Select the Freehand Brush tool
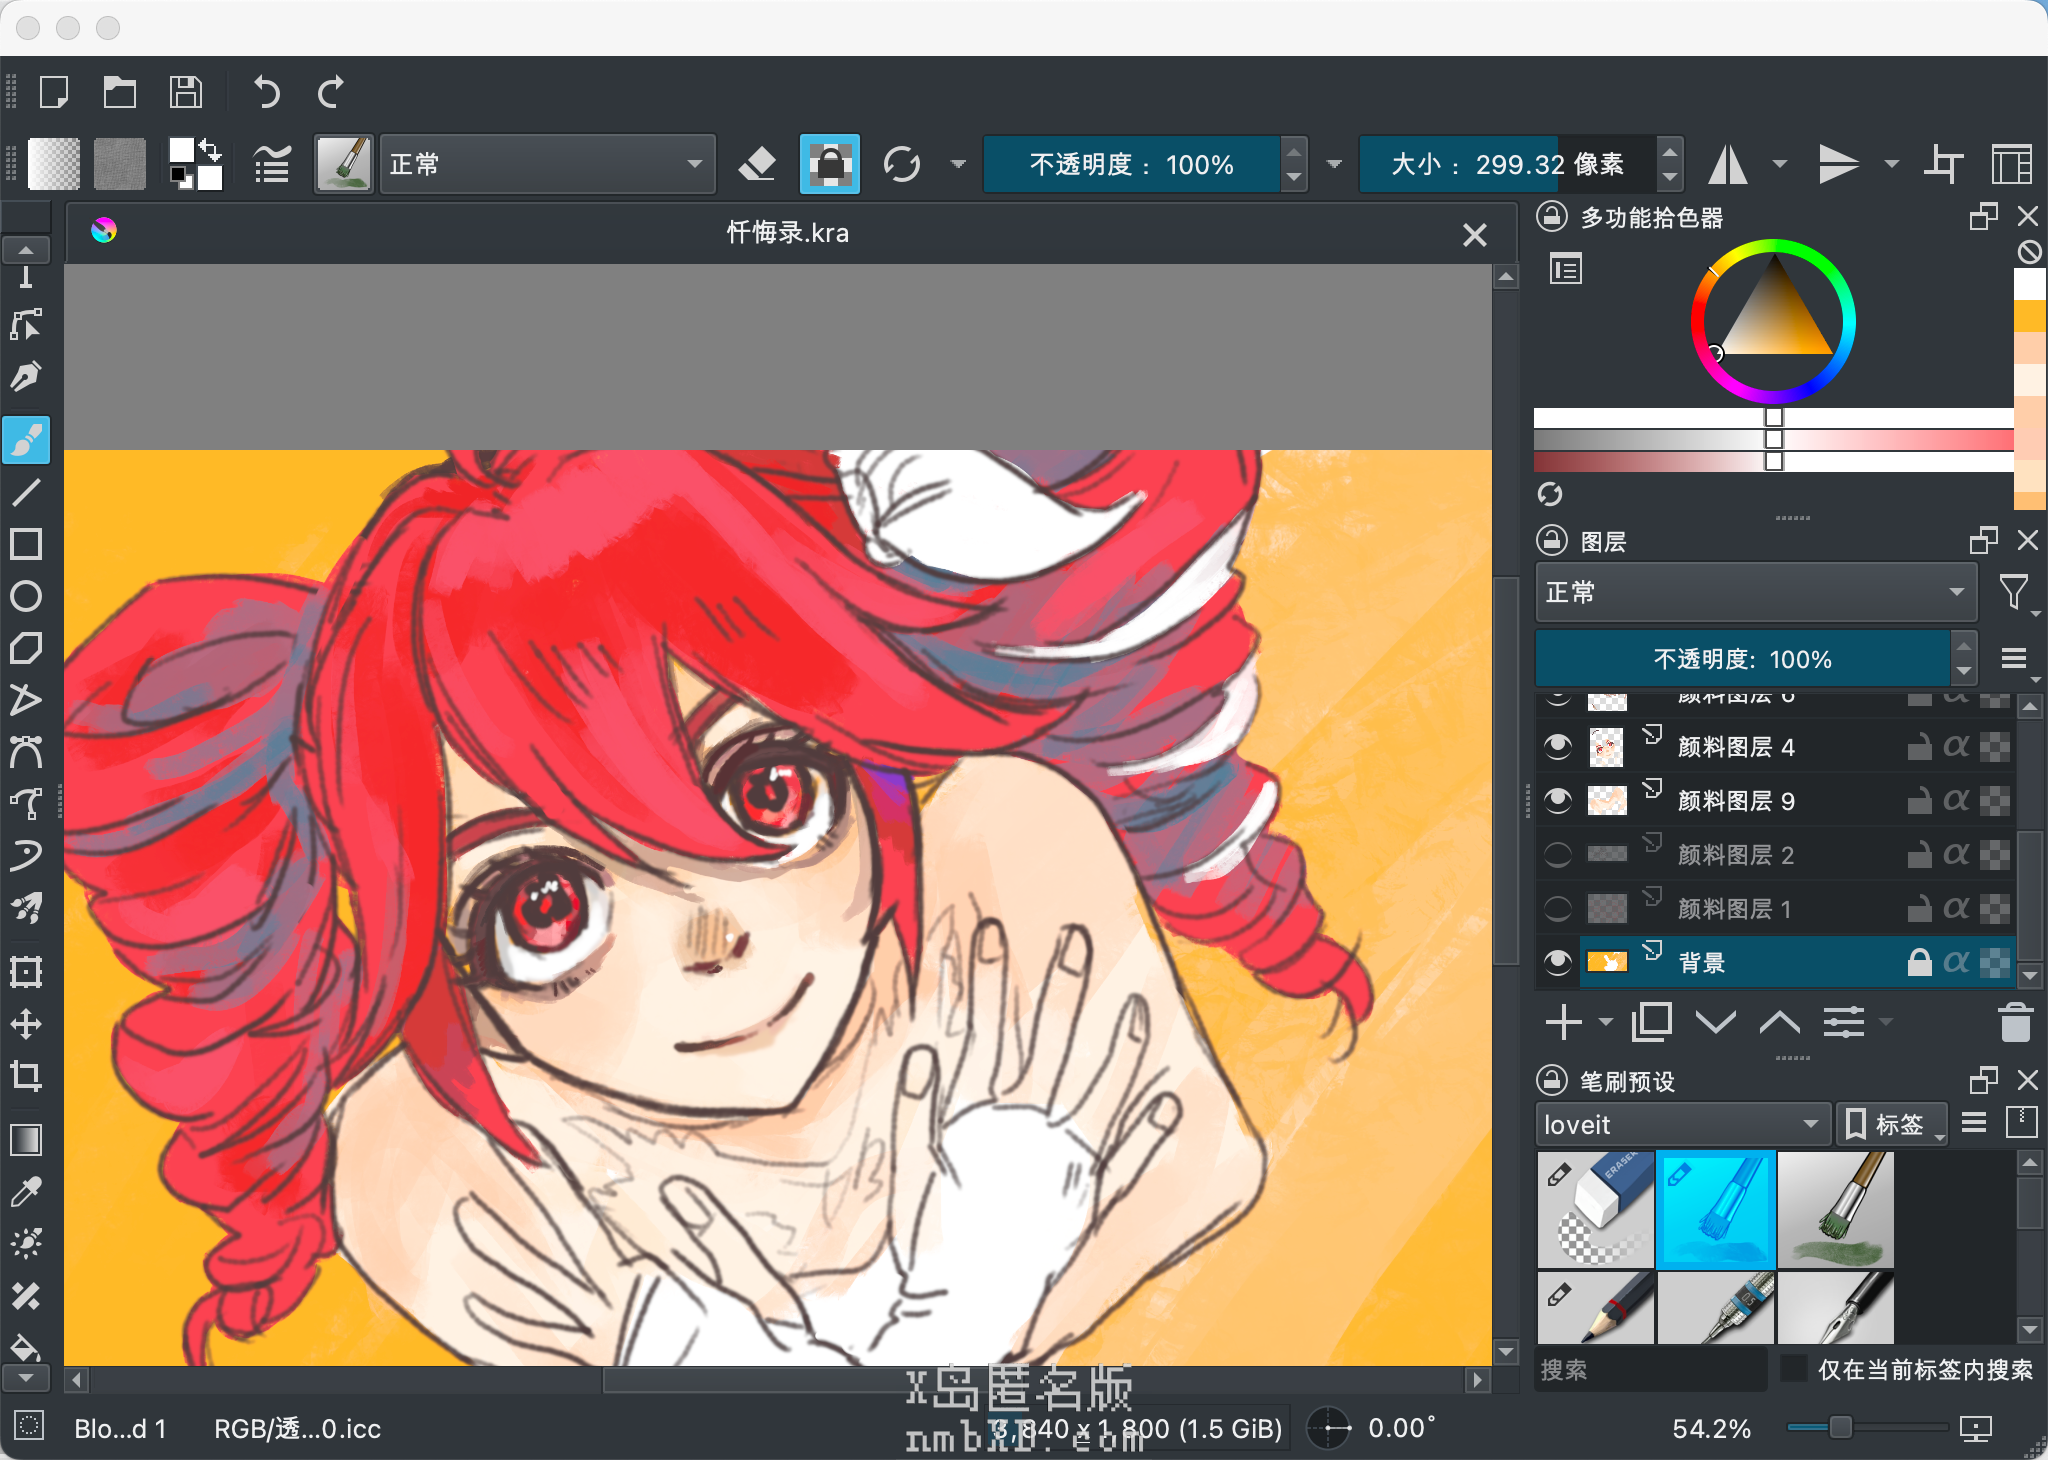The width and height of the screenshot is (2048, 1460). click(26, 440)
